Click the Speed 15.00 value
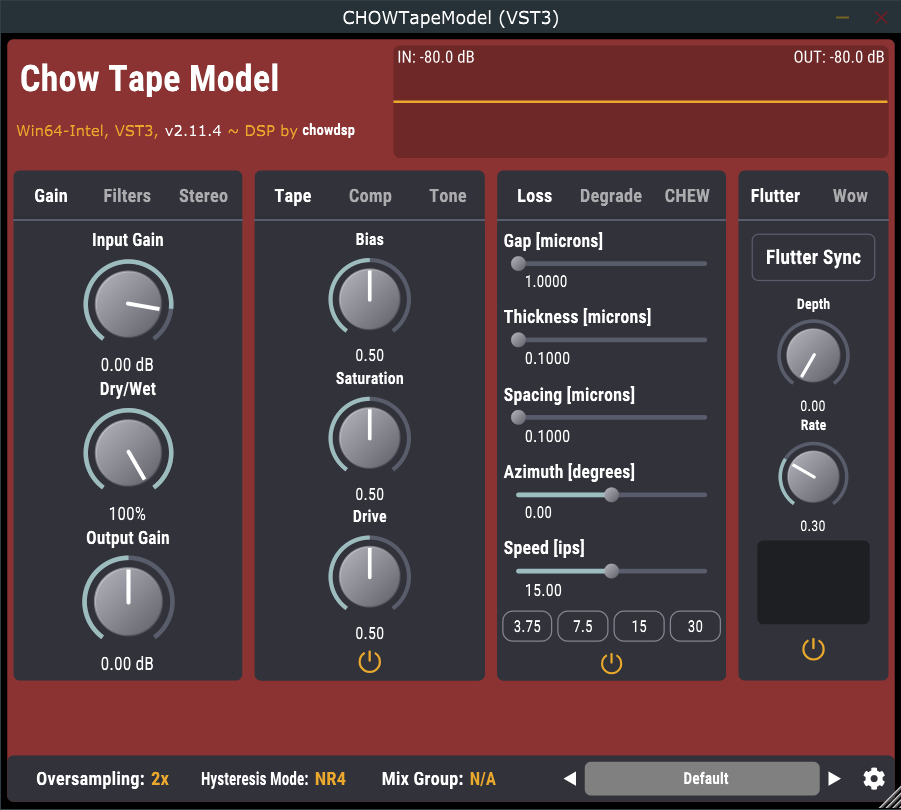This screenshot has width=901, height=810. [543, 591]
